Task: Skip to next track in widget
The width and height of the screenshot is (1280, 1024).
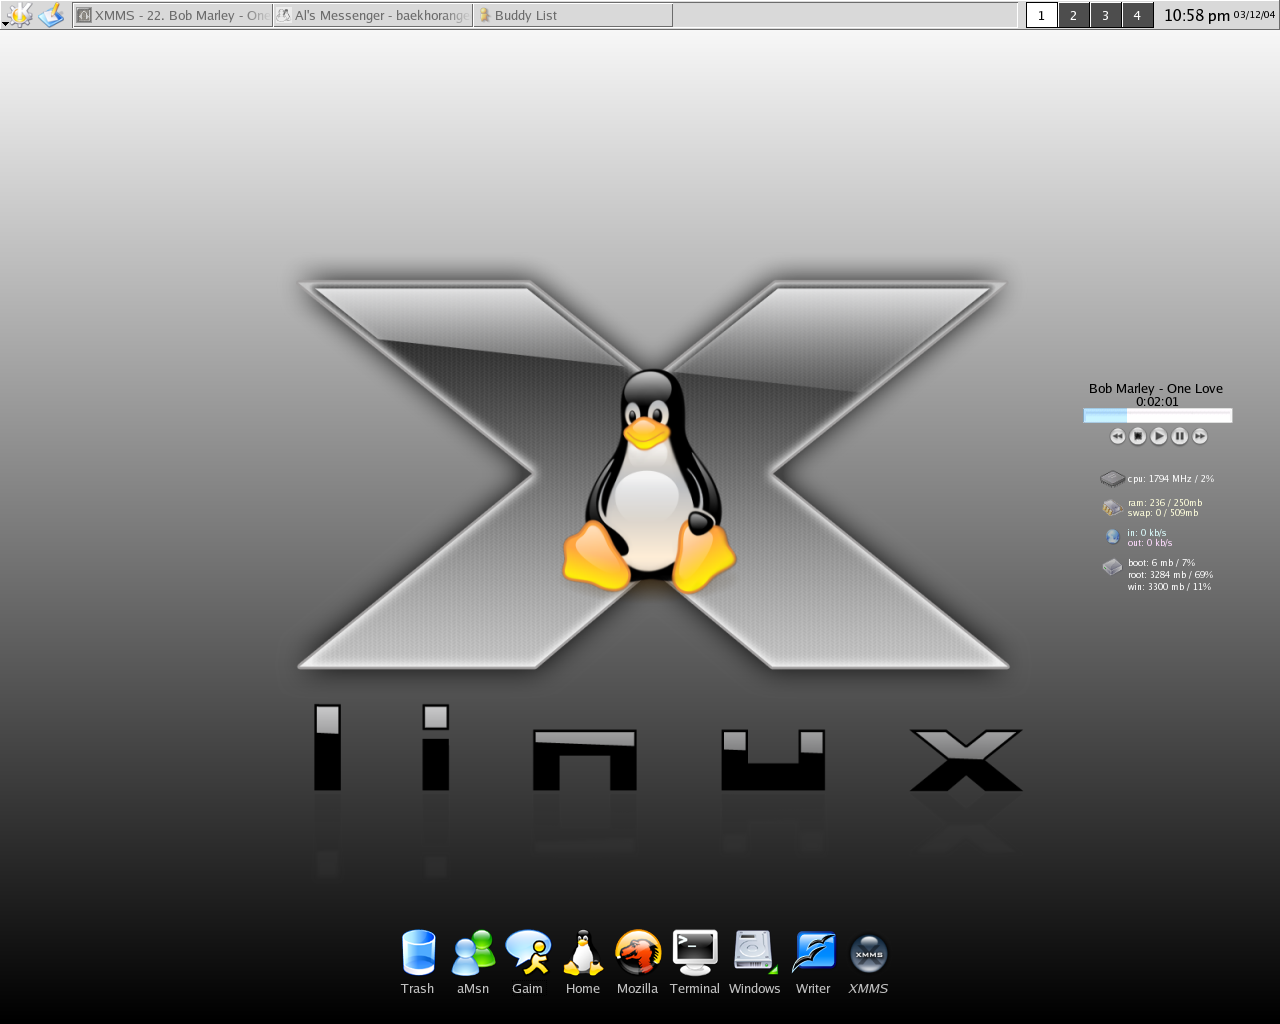Action: [x=1200, y=436]
